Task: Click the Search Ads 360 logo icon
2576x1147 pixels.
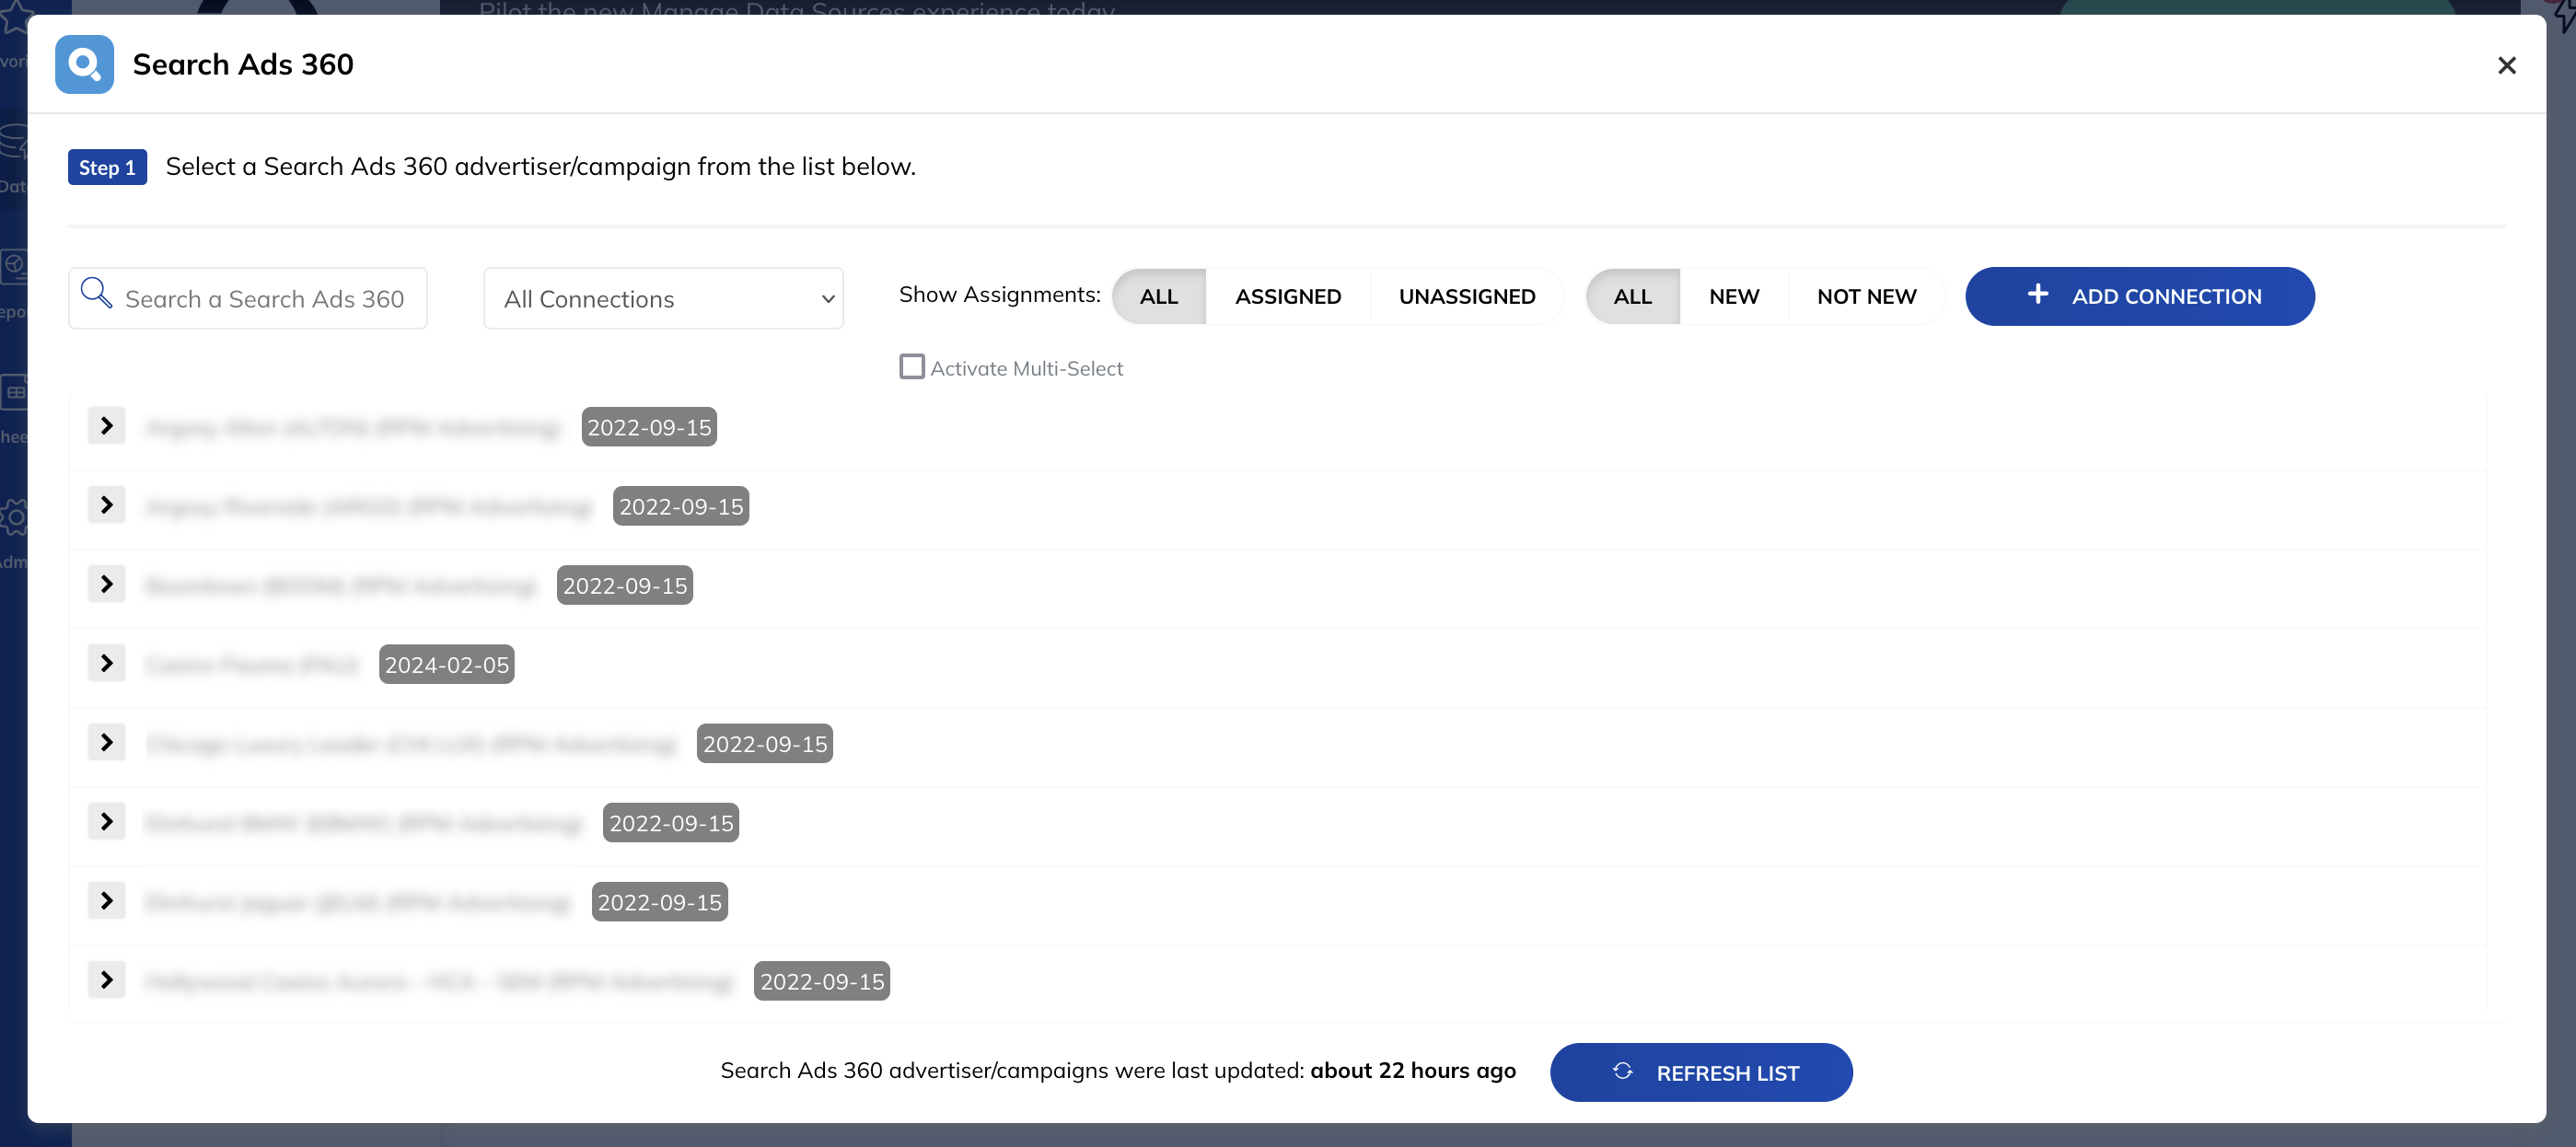Action: (84, 65)
